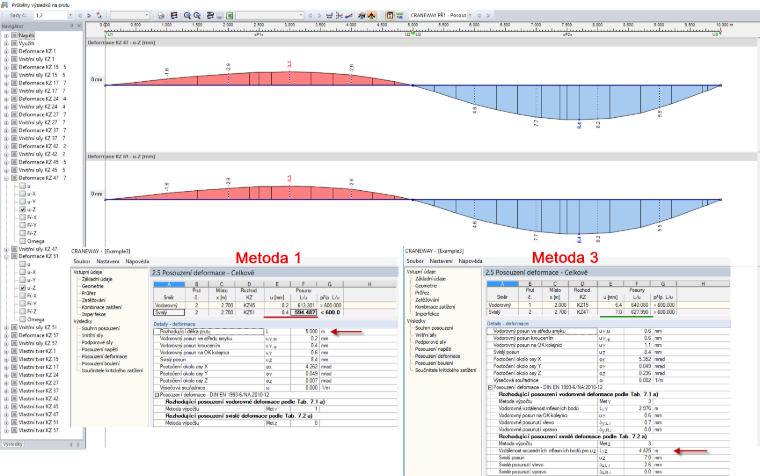Screen dimensions: 760x476
Task: Click the highlighted orange diagram fill icon
Action: pyautogui.click(x=372, y=16)
